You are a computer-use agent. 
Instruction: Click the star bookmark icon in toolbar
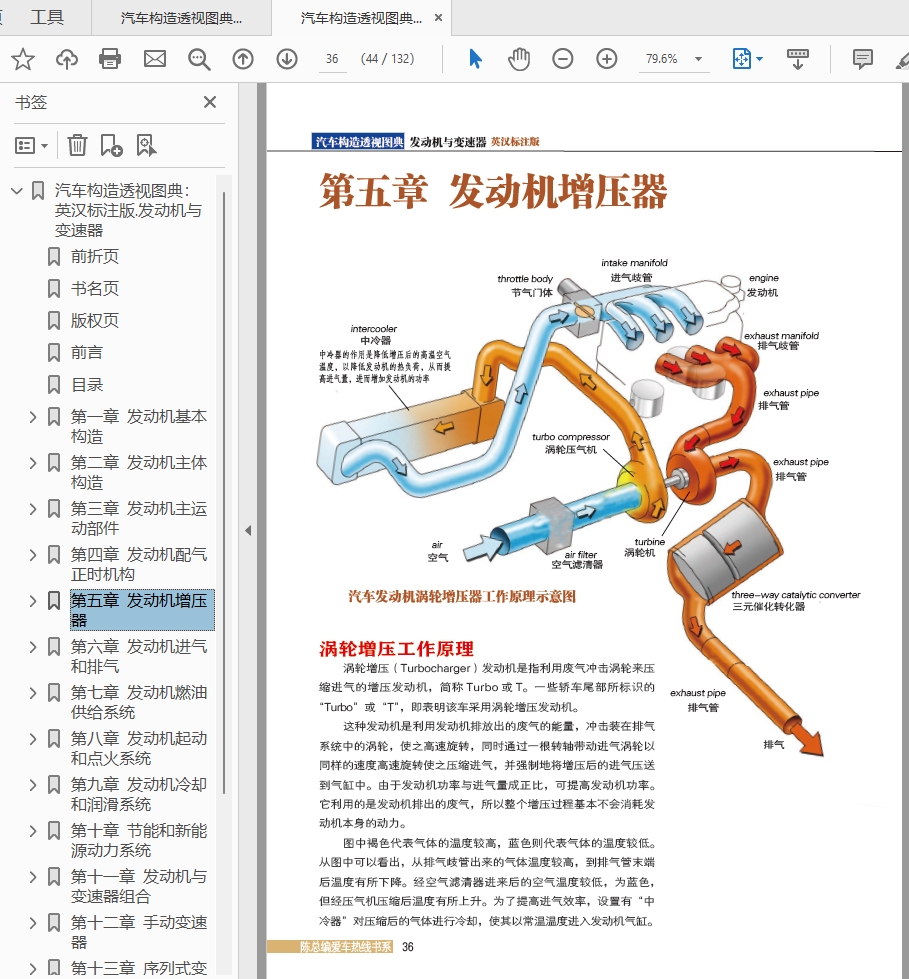point(23,59)
